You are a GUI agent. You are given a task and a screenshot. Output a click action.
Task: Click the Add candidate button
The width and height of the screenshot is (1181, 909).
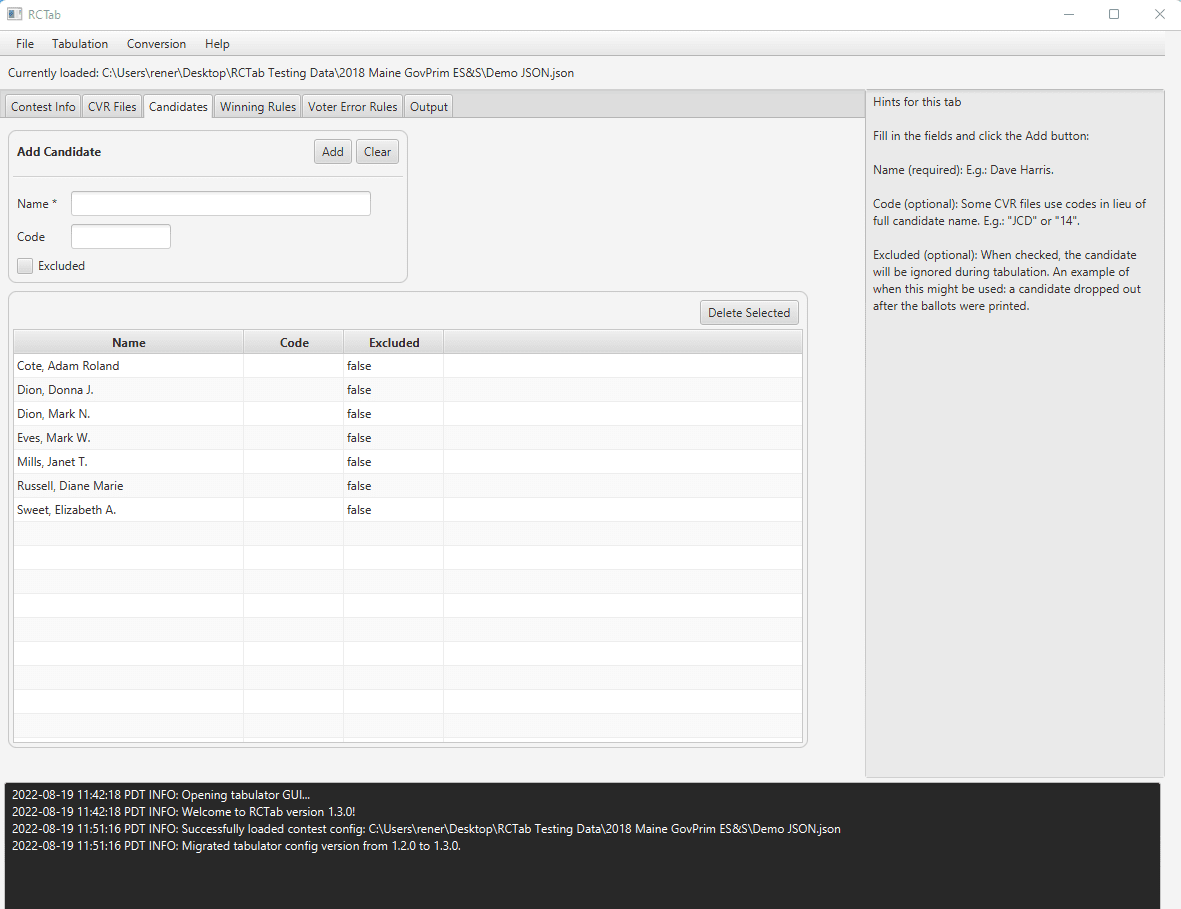(x=332, y=151)
